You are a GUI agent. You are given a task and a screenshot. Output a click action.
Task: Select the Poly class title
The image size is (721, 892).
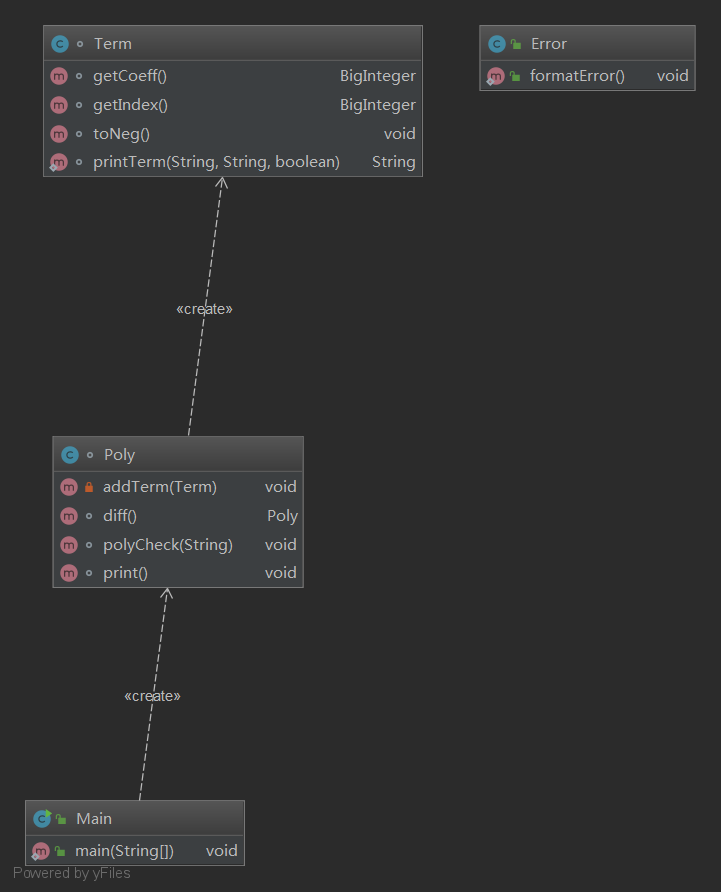pos(119,455)
